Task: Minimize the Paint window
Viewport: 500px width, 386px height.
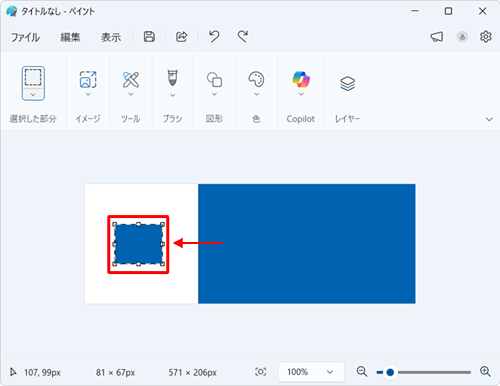Action: 415,11
